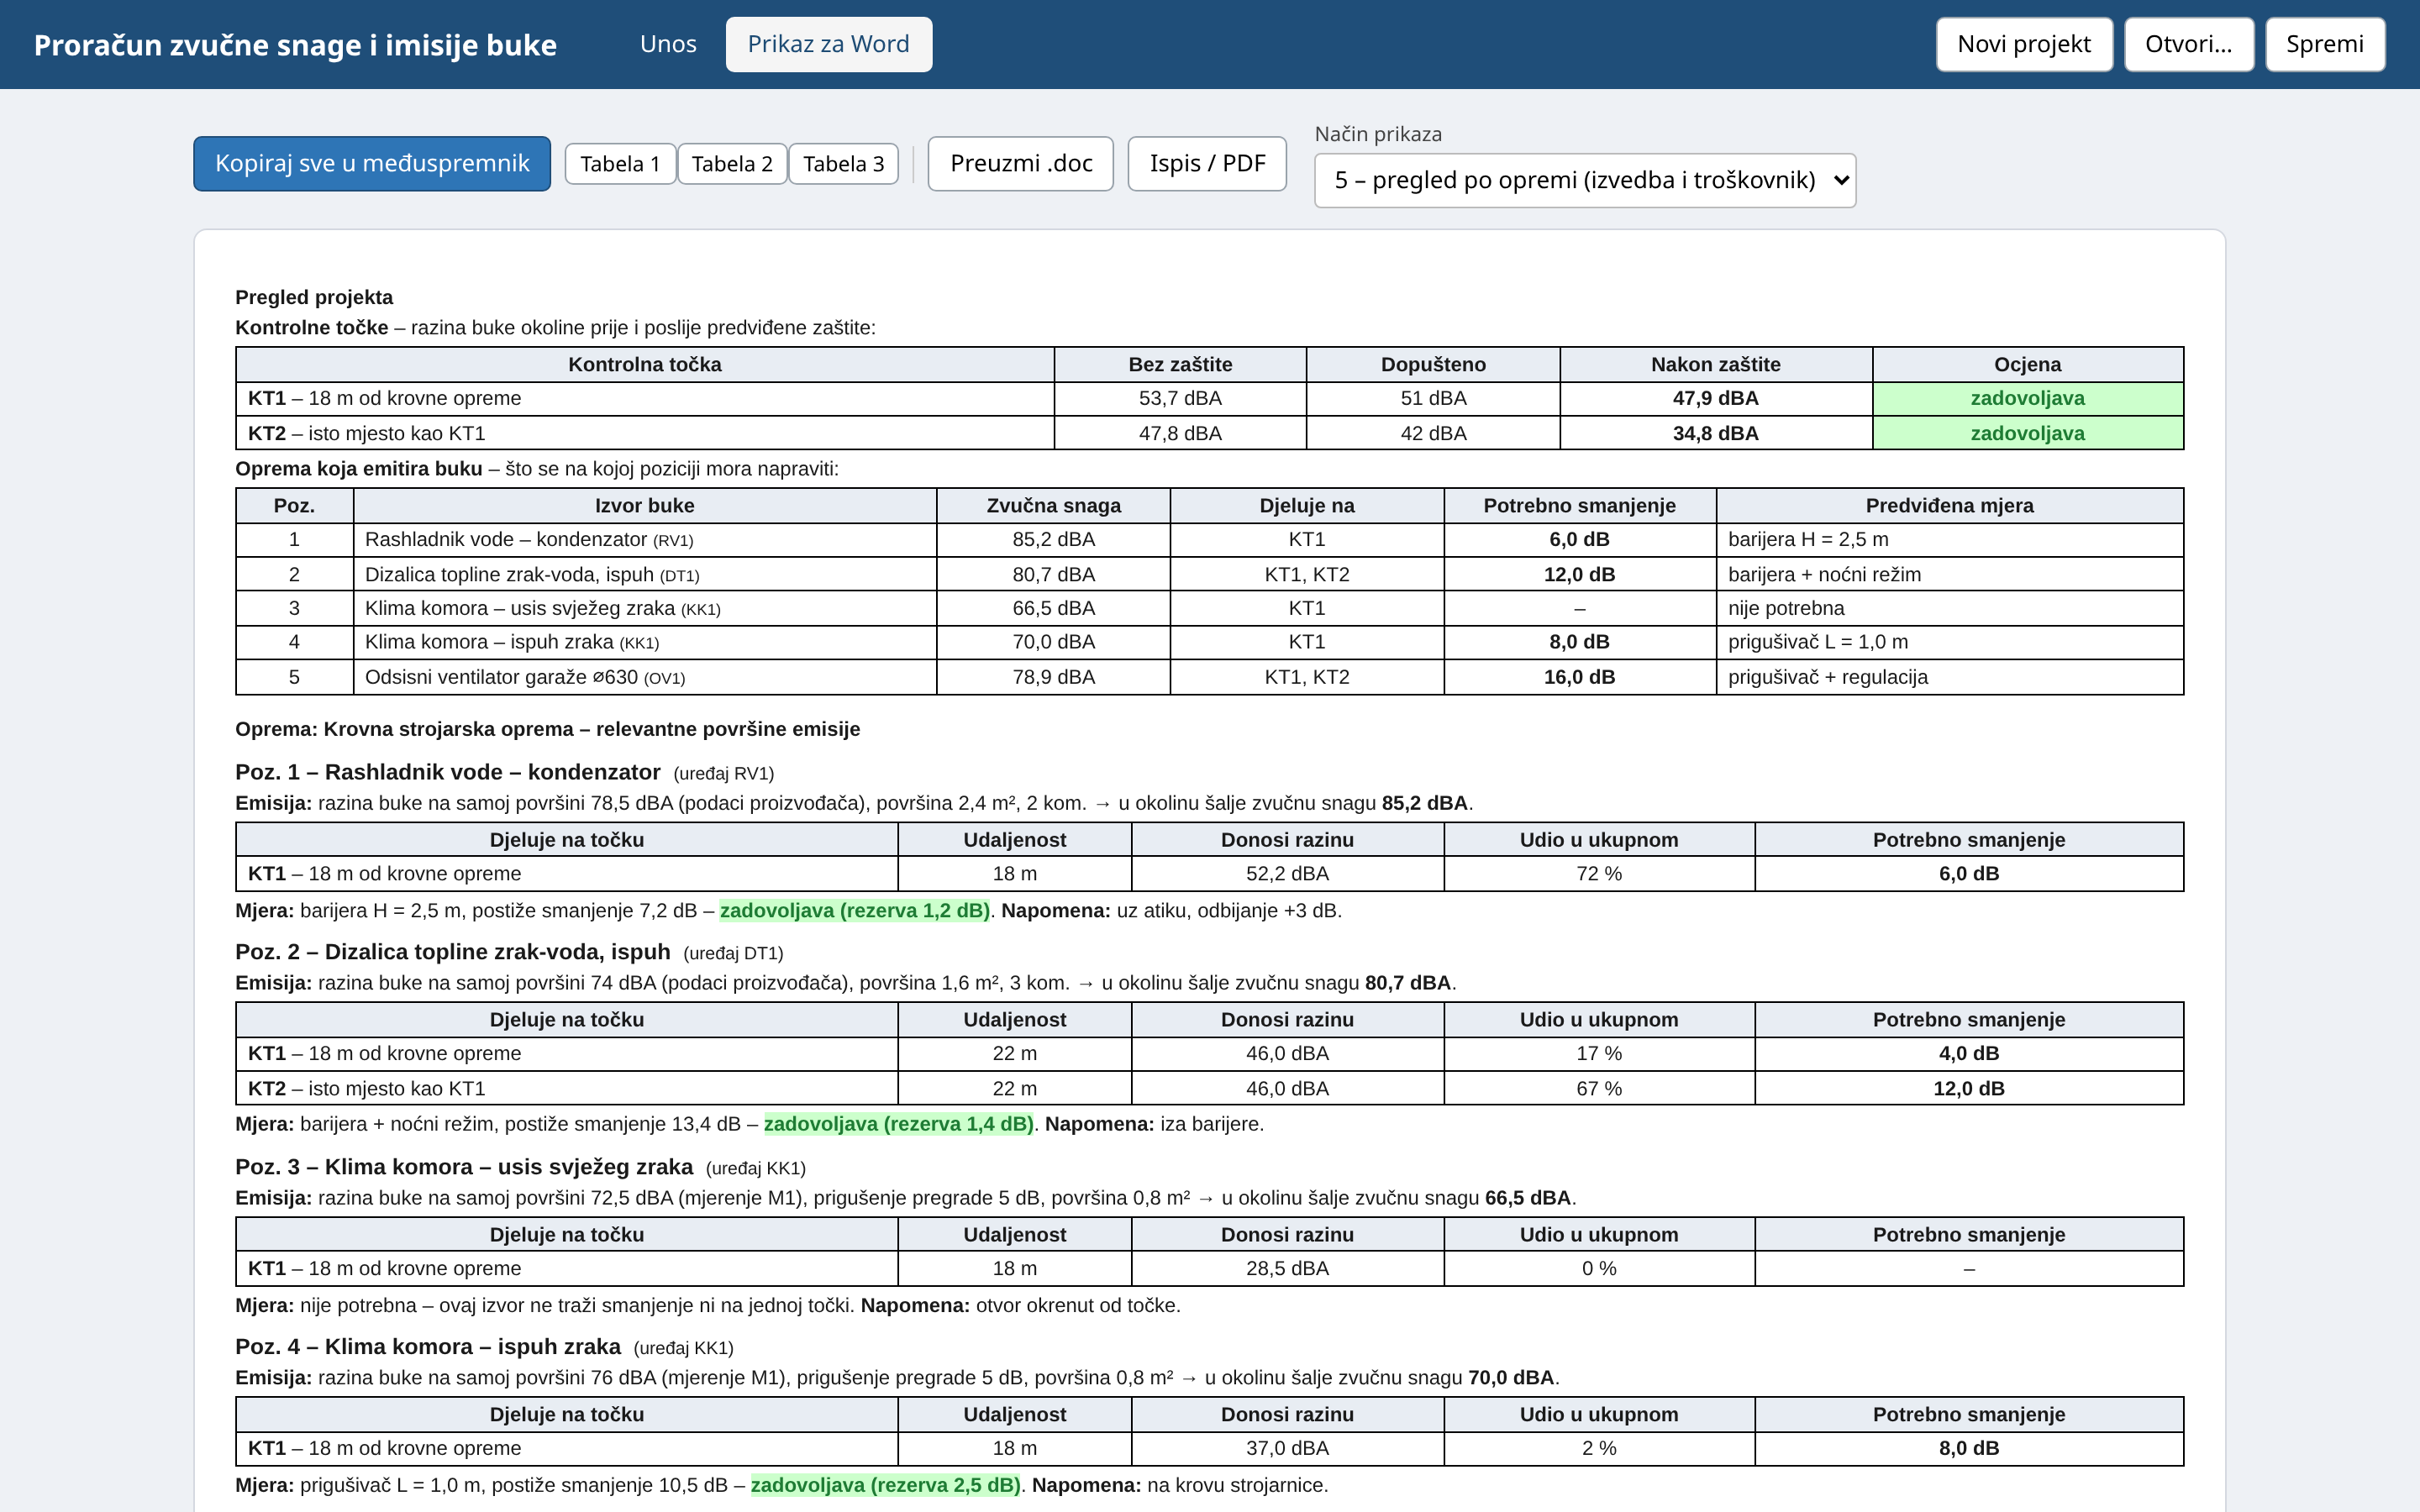2420x1512 pixels.
Task: Click 'zadovoljava (rezerva 1,4 dB)' highlight
Action: click(x=898, y=1124)
